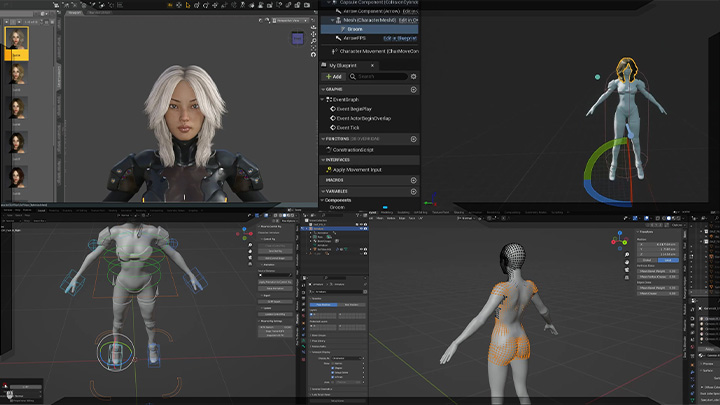
Task: Open the Vertex menu in right Blender viewport
Action: pyautogui.click(x=391, y=218)
